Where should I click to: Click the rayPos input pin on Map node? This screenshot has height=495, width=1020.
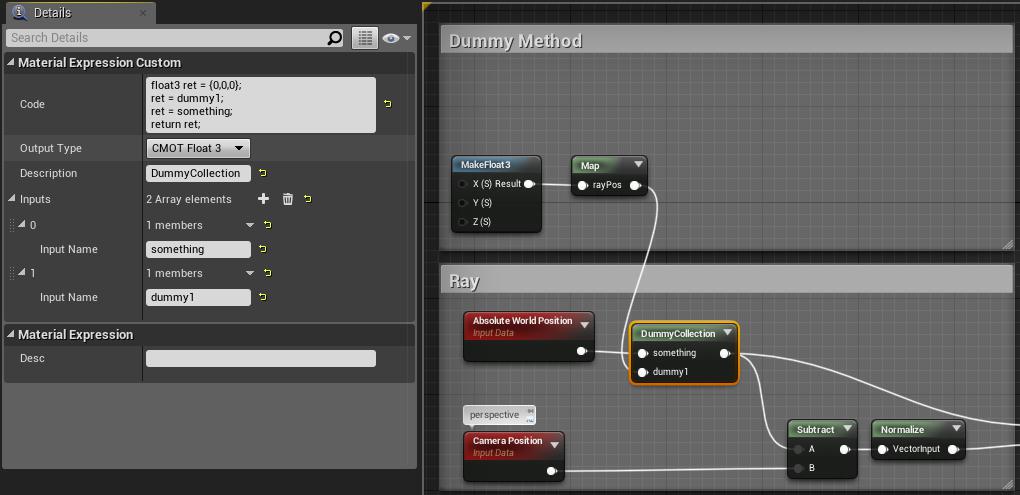[583, 185]
